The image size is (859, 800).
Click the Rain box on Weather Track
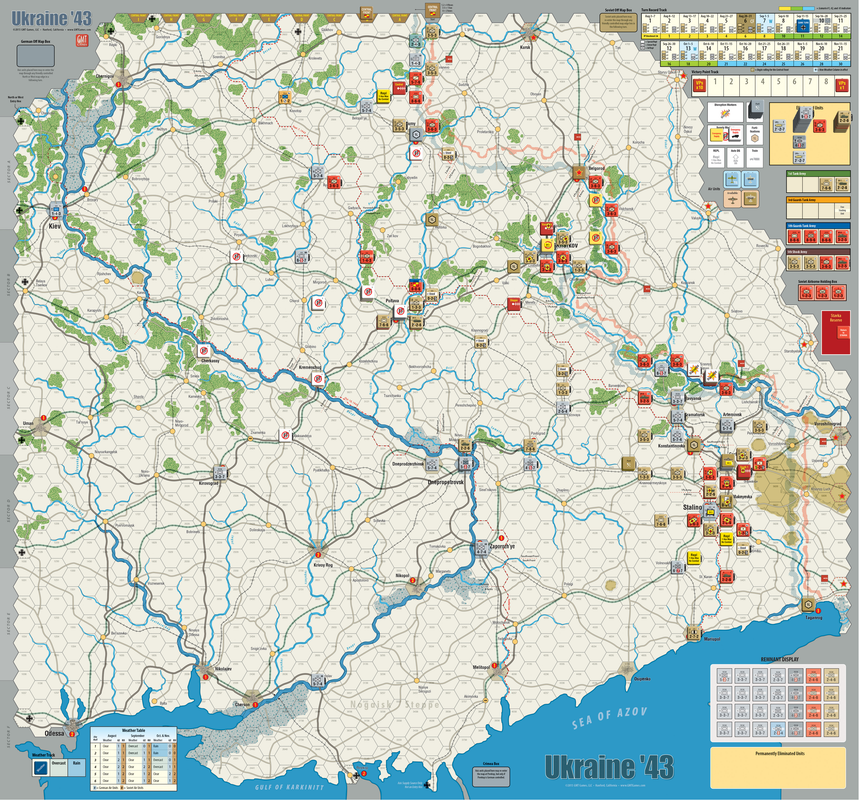coord(77,768)
